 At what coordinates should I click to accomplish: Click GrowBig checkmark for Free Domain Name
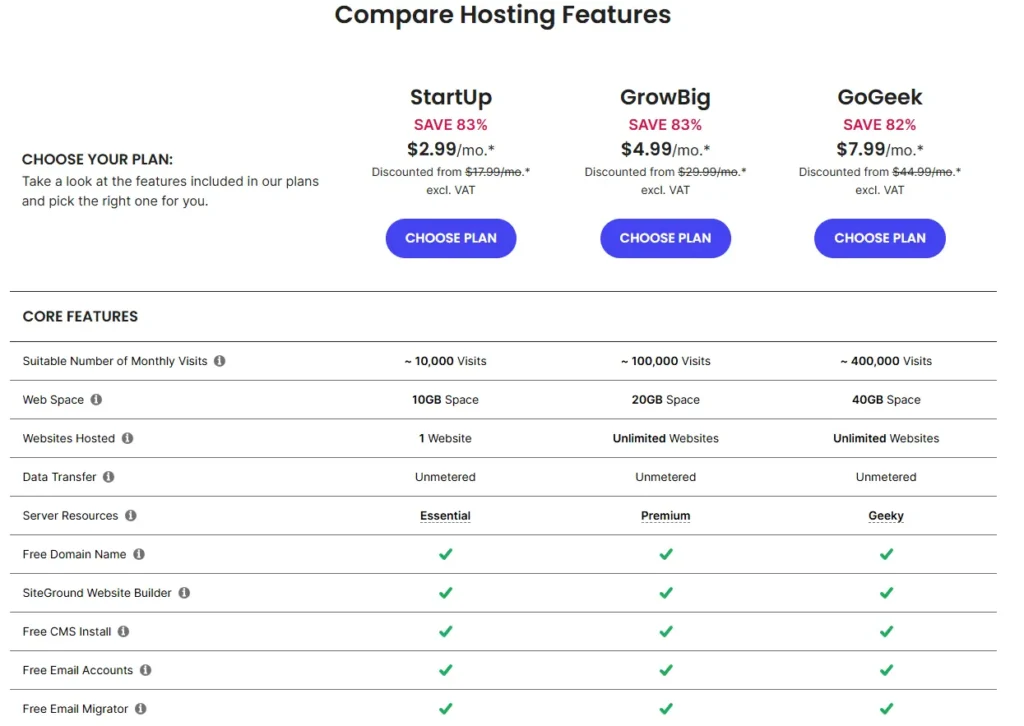[x=665, y=554]
